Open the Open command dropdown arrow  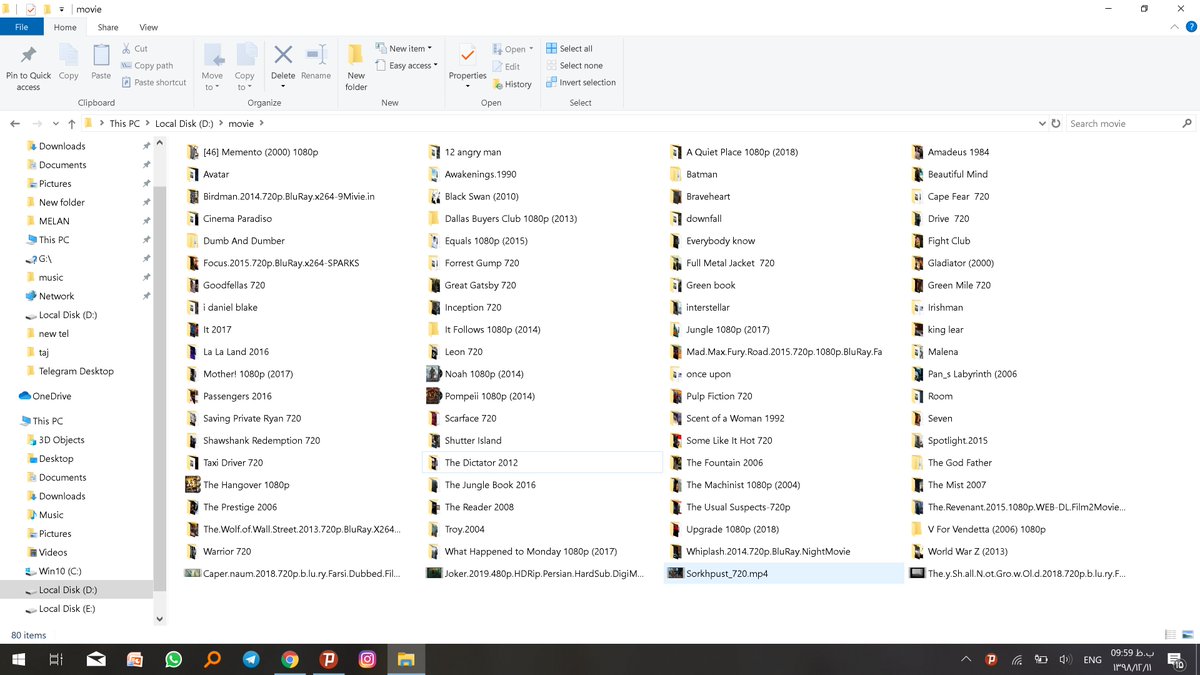[531, 49]
